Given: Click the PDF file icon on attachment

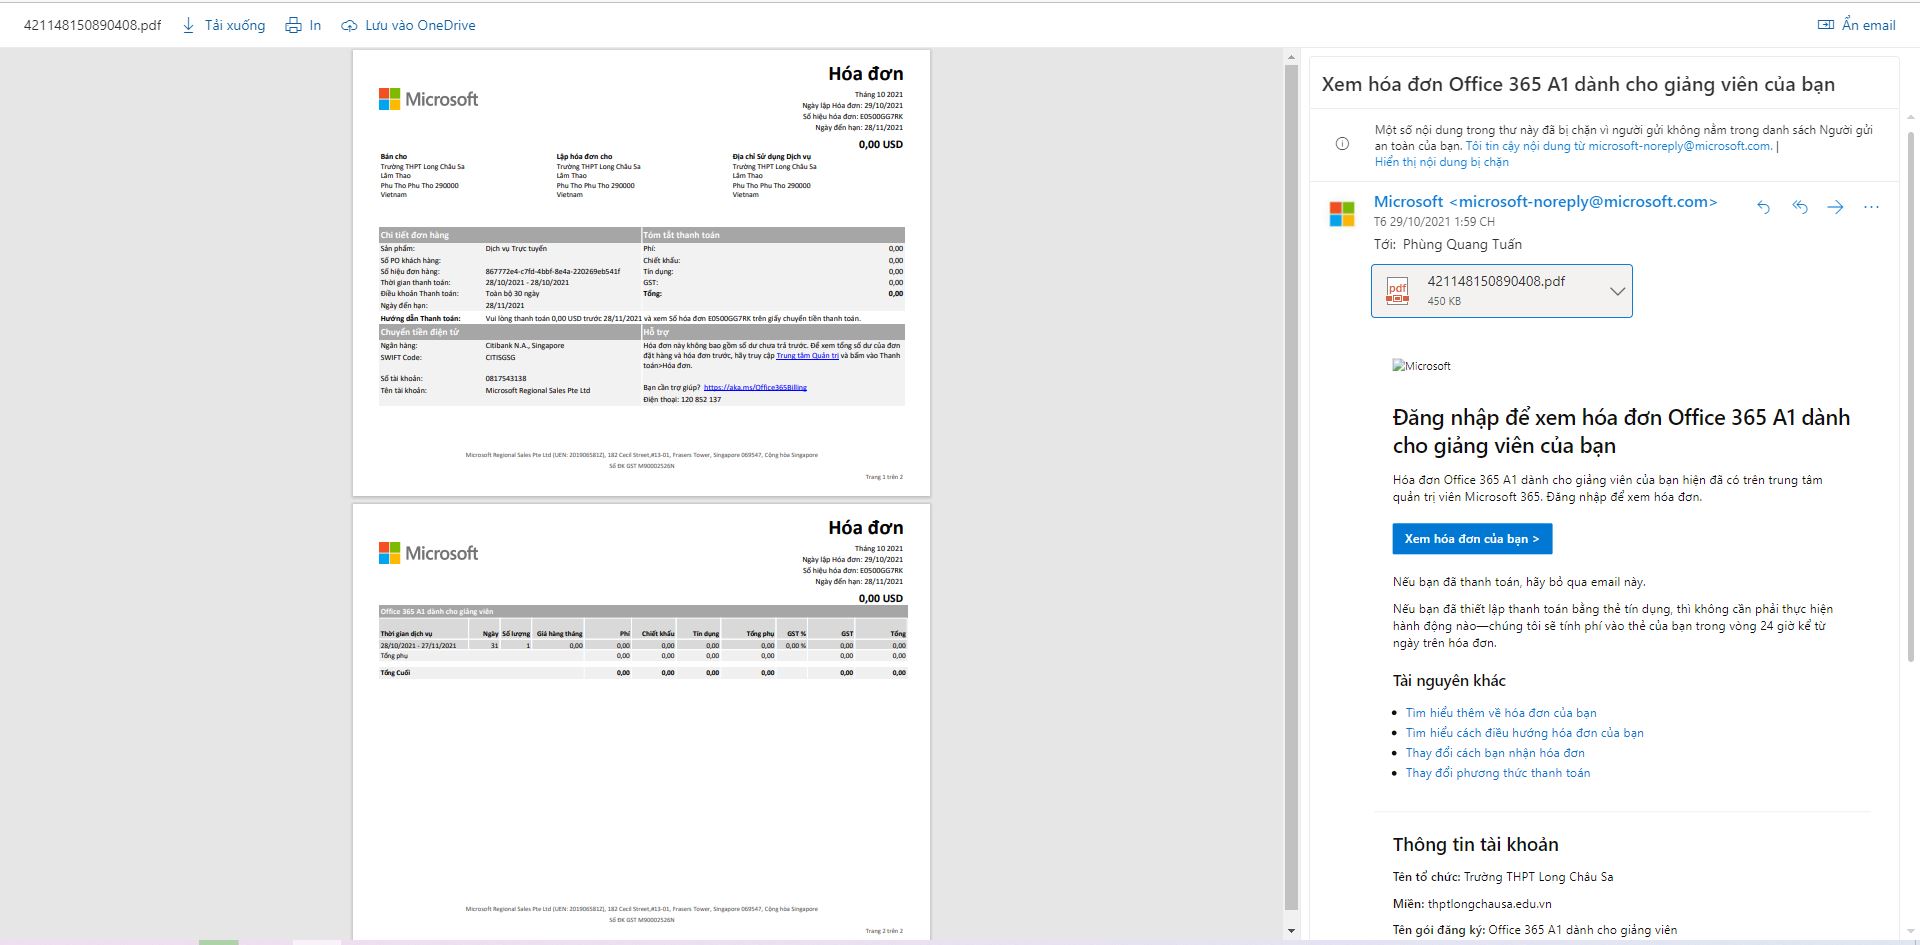Looking at the screenshot, I should (1397, 291).
